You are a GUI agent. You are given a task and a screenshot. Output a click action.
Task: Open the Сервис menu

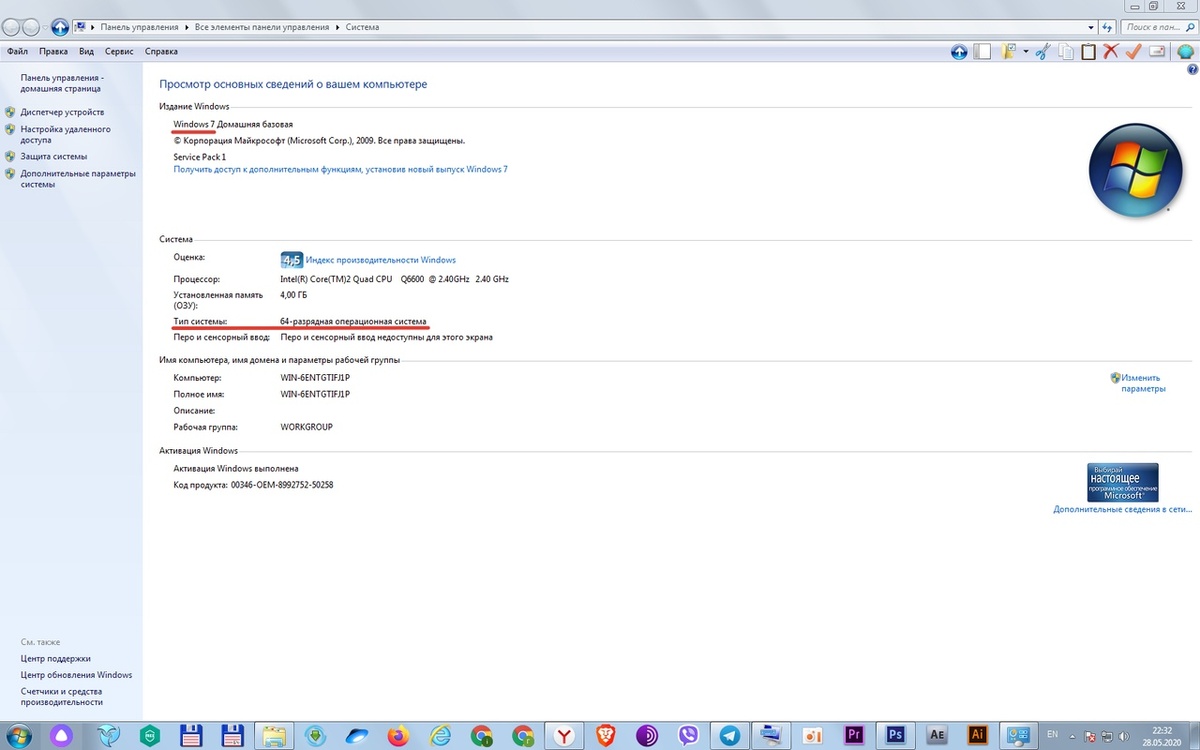(x=119, y=51)
